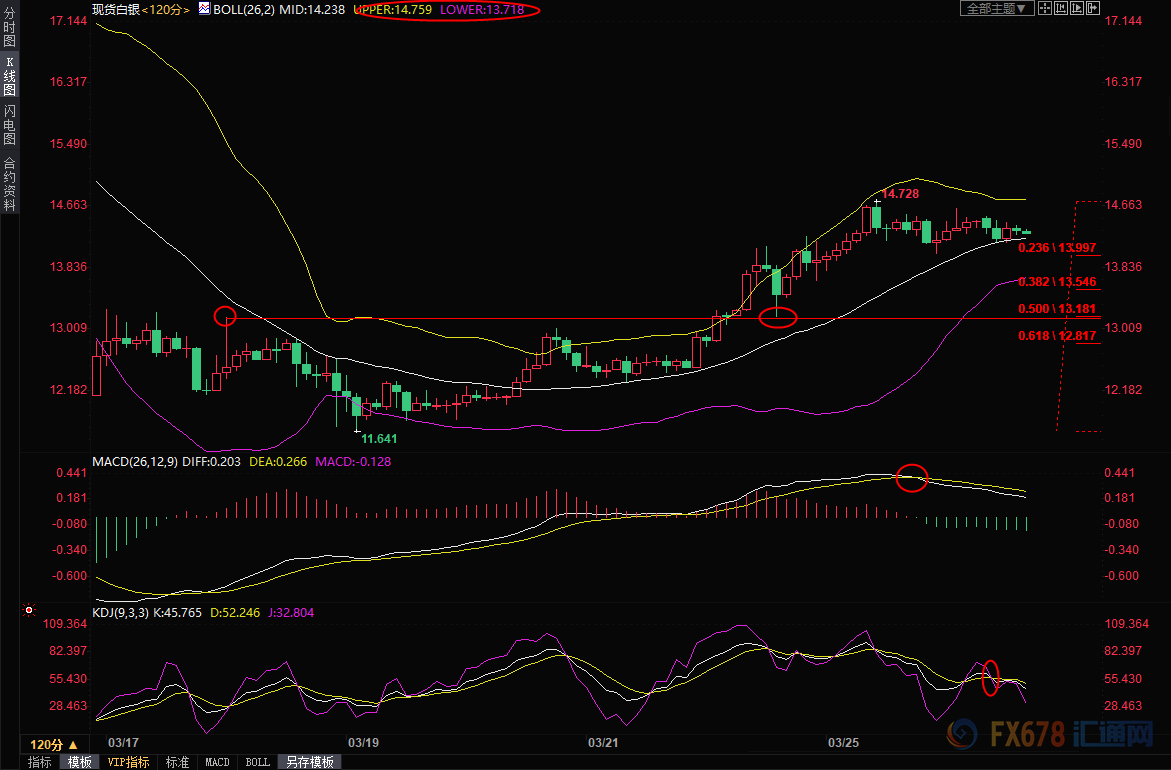Expand the 120分 period selector at bottom
This screenshot has height=770, width=1171.
(x=52, y=744)
